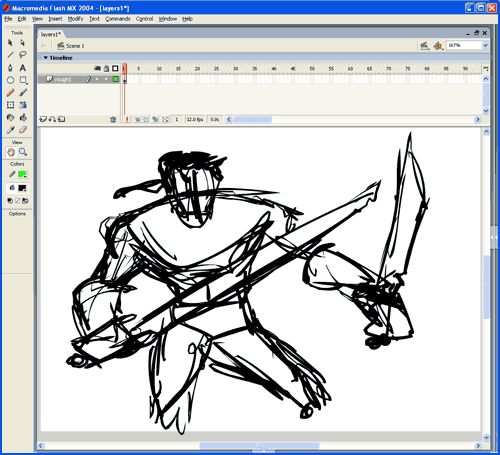Activate the Hand tool
Viewport: 500px width, 455px height.
coord(11,152)
